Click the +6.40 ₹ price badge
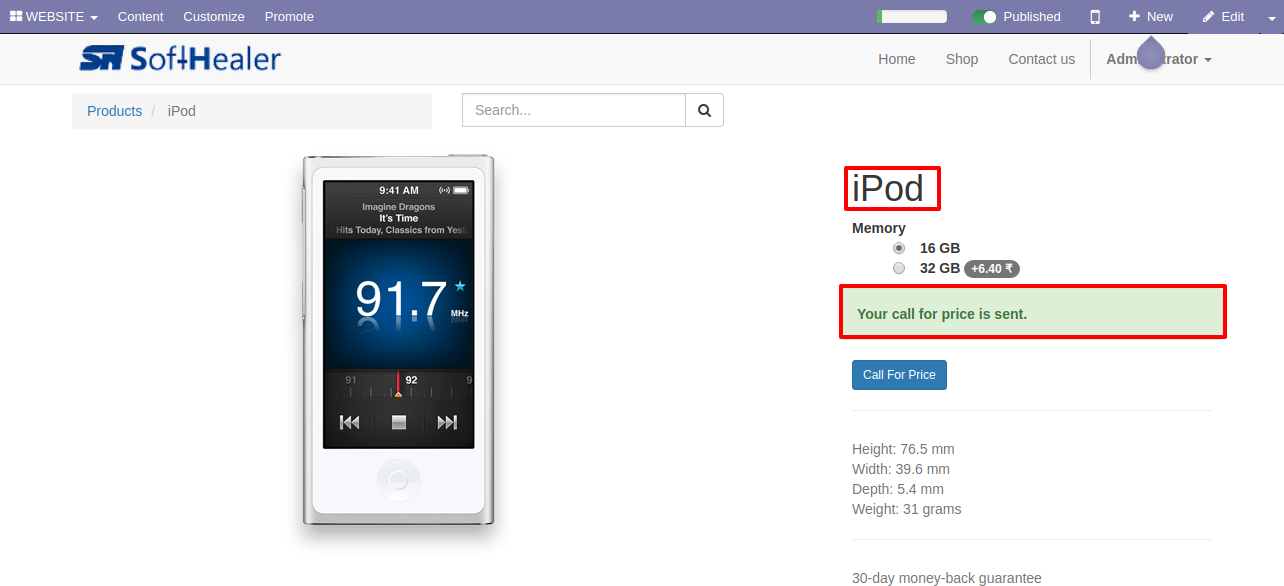1284x586 pixels. point(992,269)
